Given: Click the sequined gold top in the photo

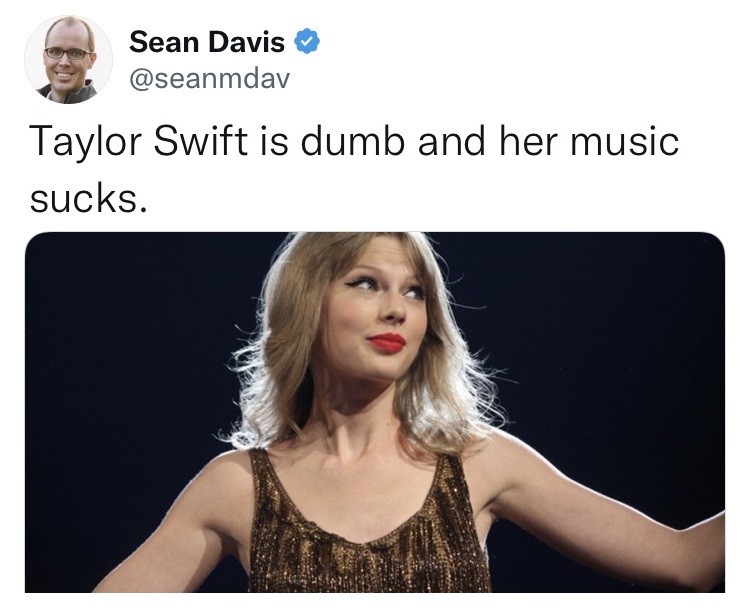Looking at the screenshot, I should [368, 536].
